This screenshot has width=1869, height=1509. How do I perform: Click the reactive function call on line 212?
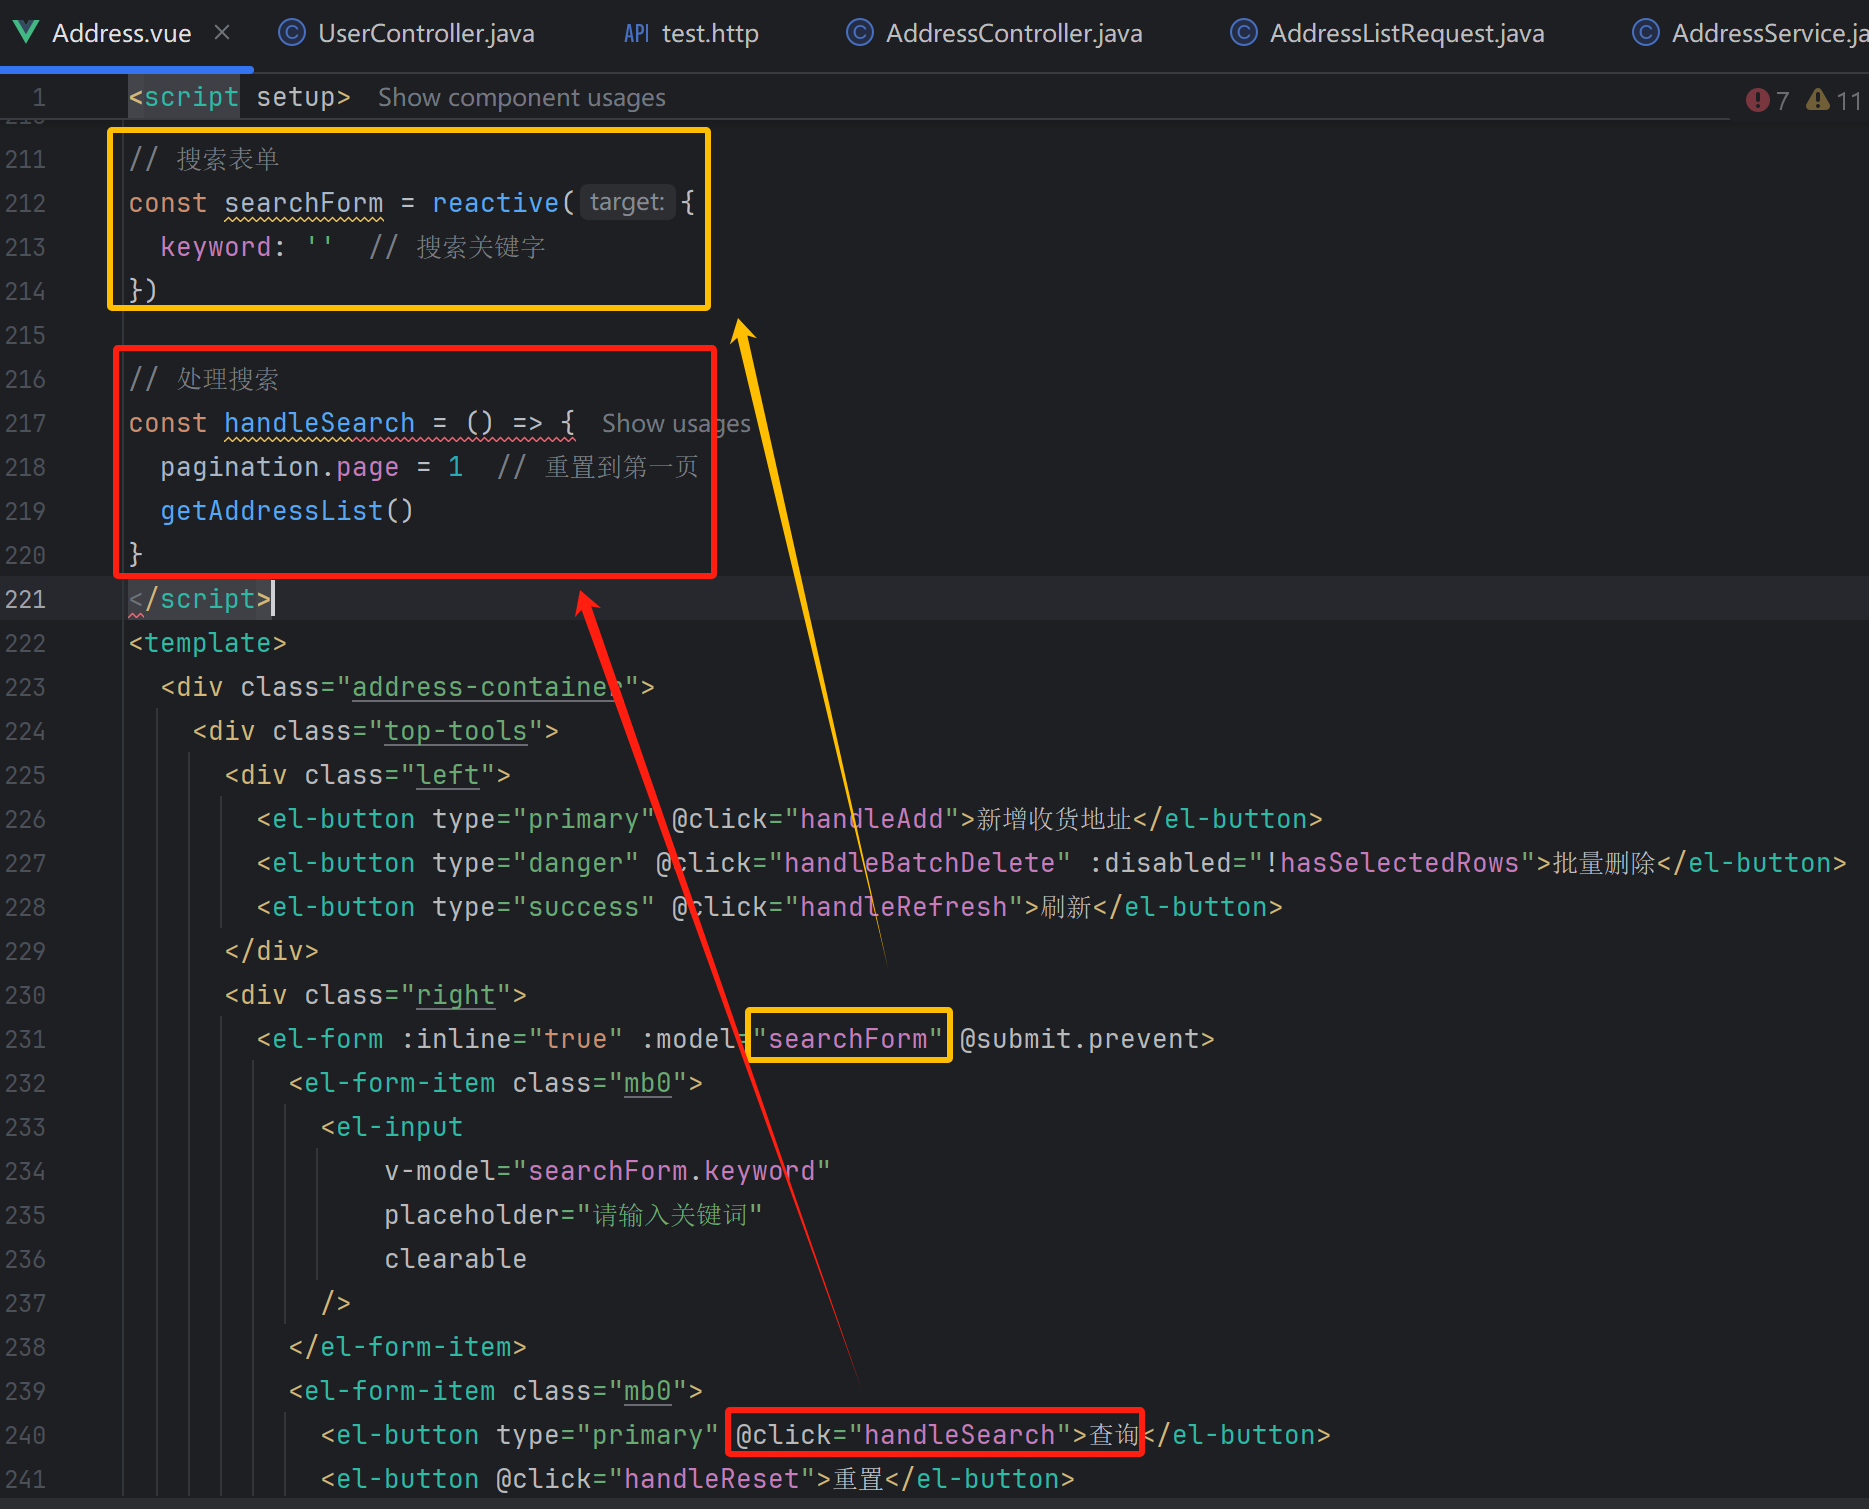pyautogui.click(x=495, y=203)
